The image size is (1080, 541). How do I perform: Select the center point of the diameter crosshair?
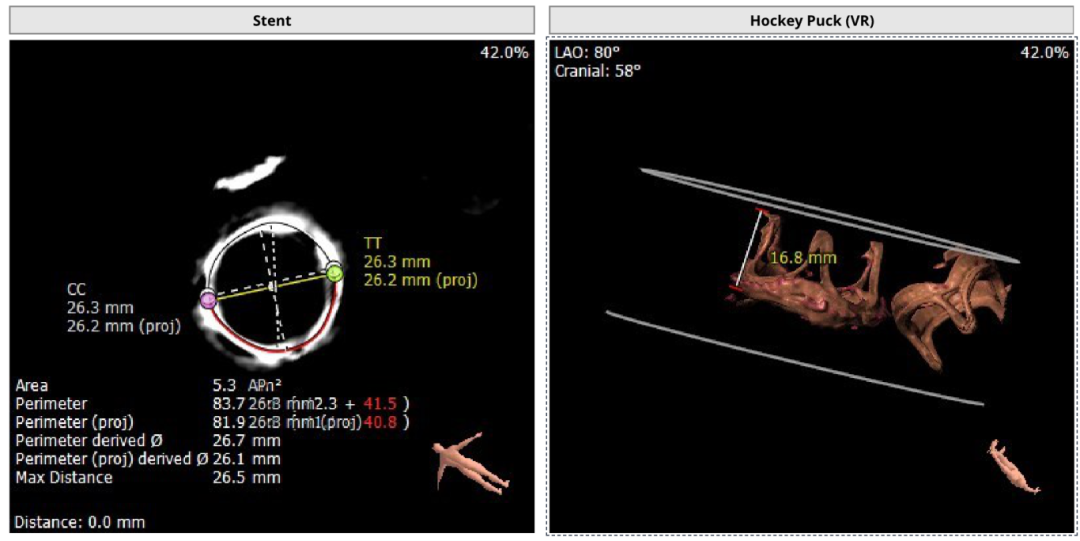(x=272, y=286)
